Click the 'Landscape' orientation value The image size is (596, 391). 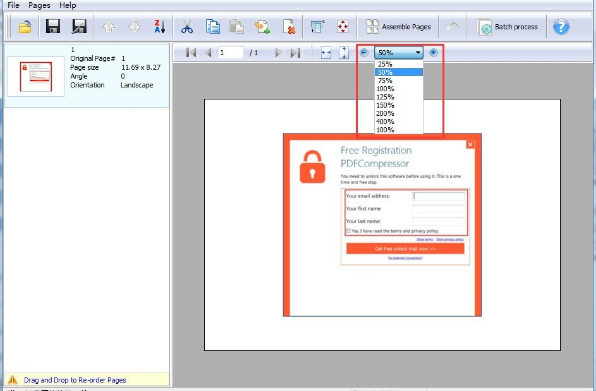click(137, 85)
